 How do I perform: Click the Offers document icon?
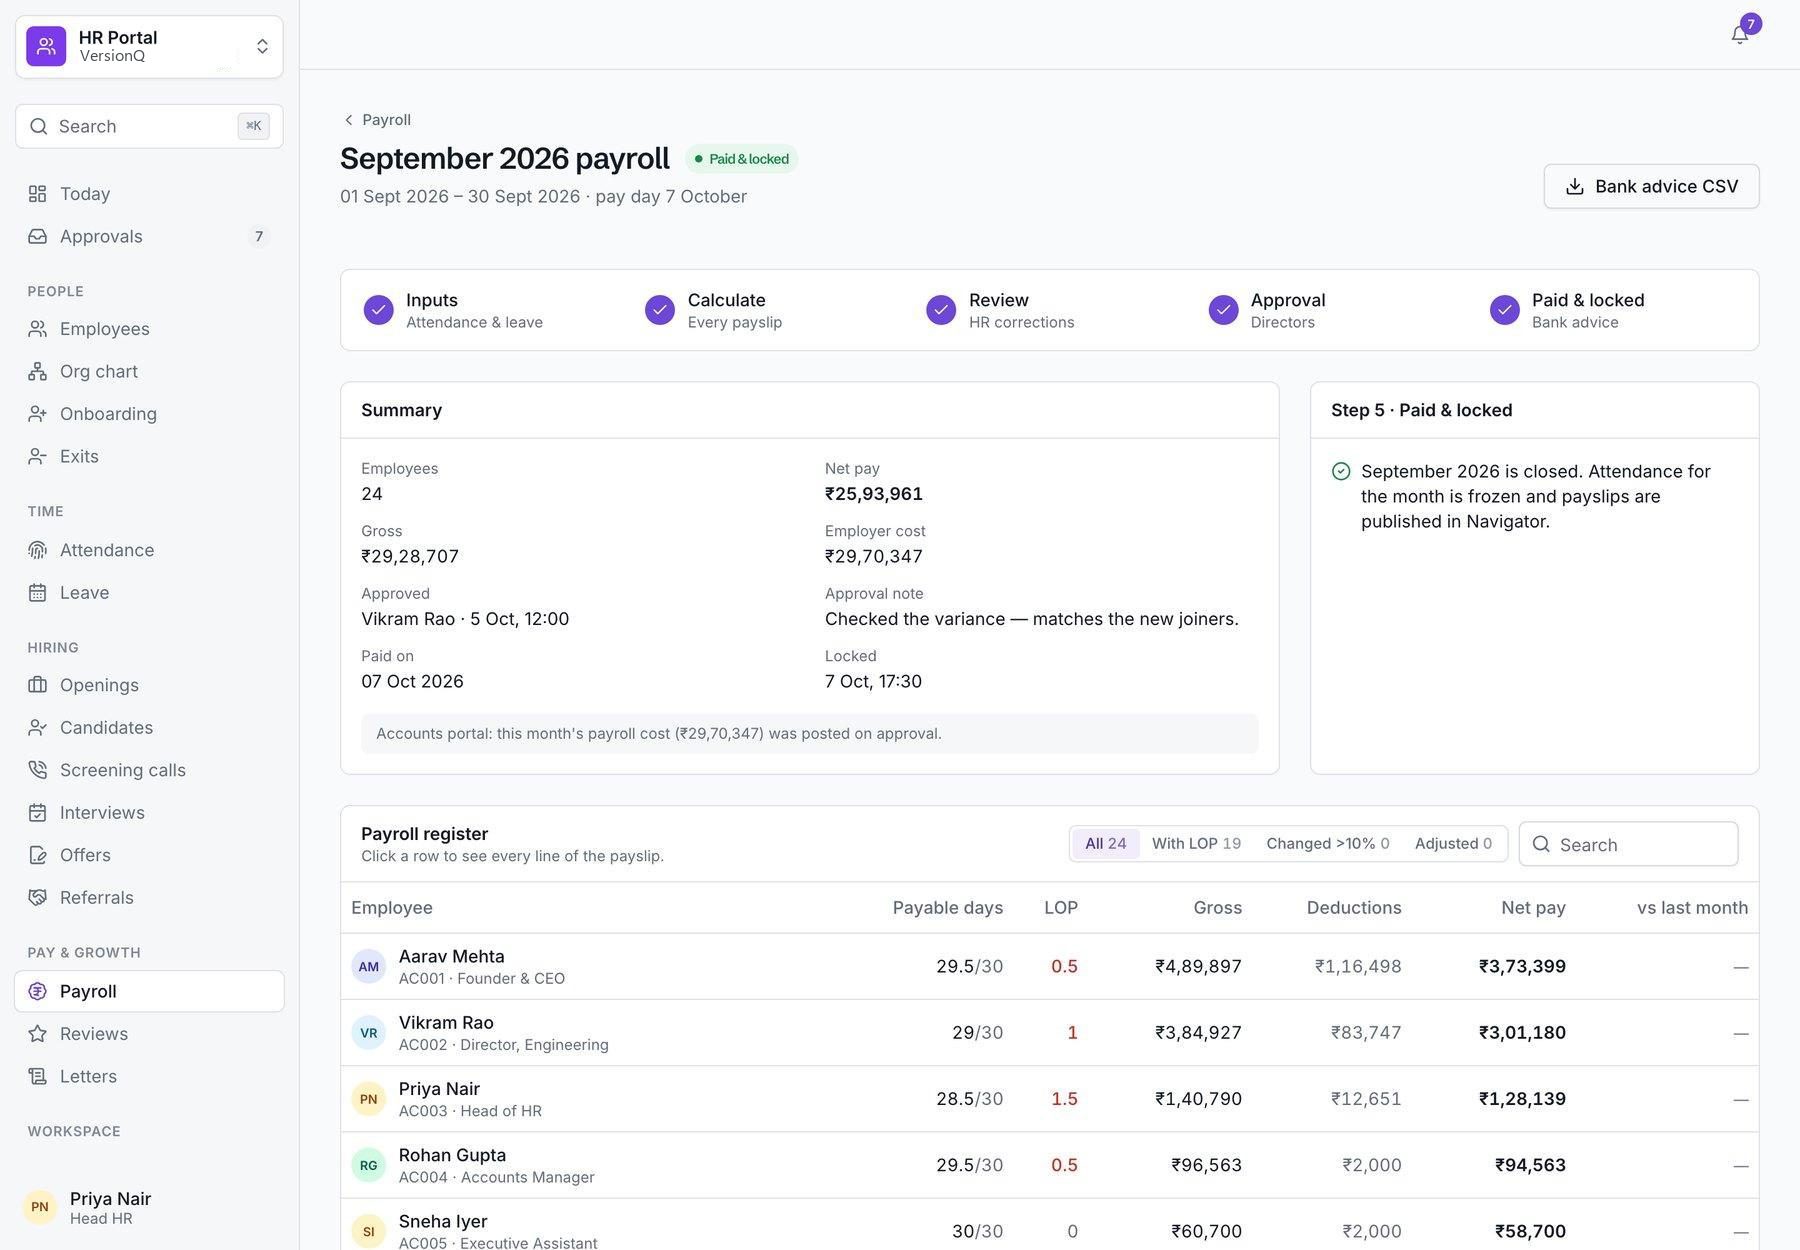pos(38,855)
